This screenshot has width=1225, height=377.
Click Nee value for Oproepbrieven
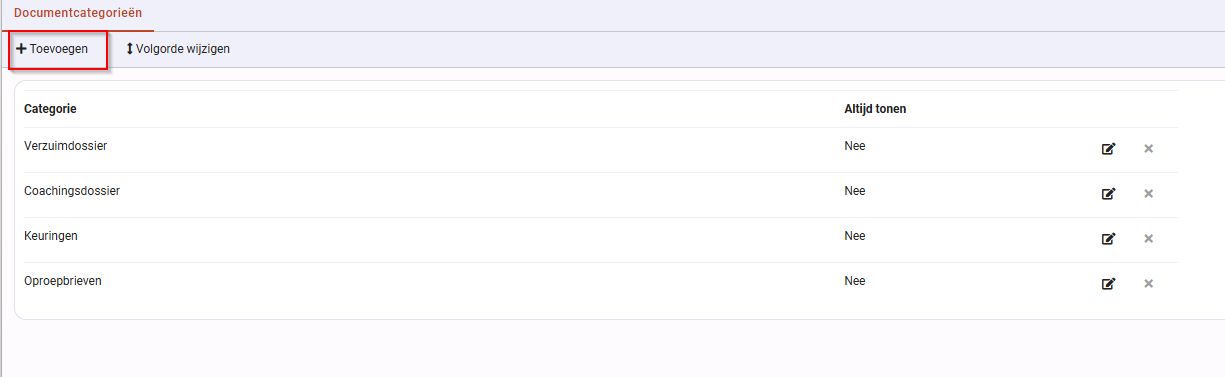click(855, 281)
